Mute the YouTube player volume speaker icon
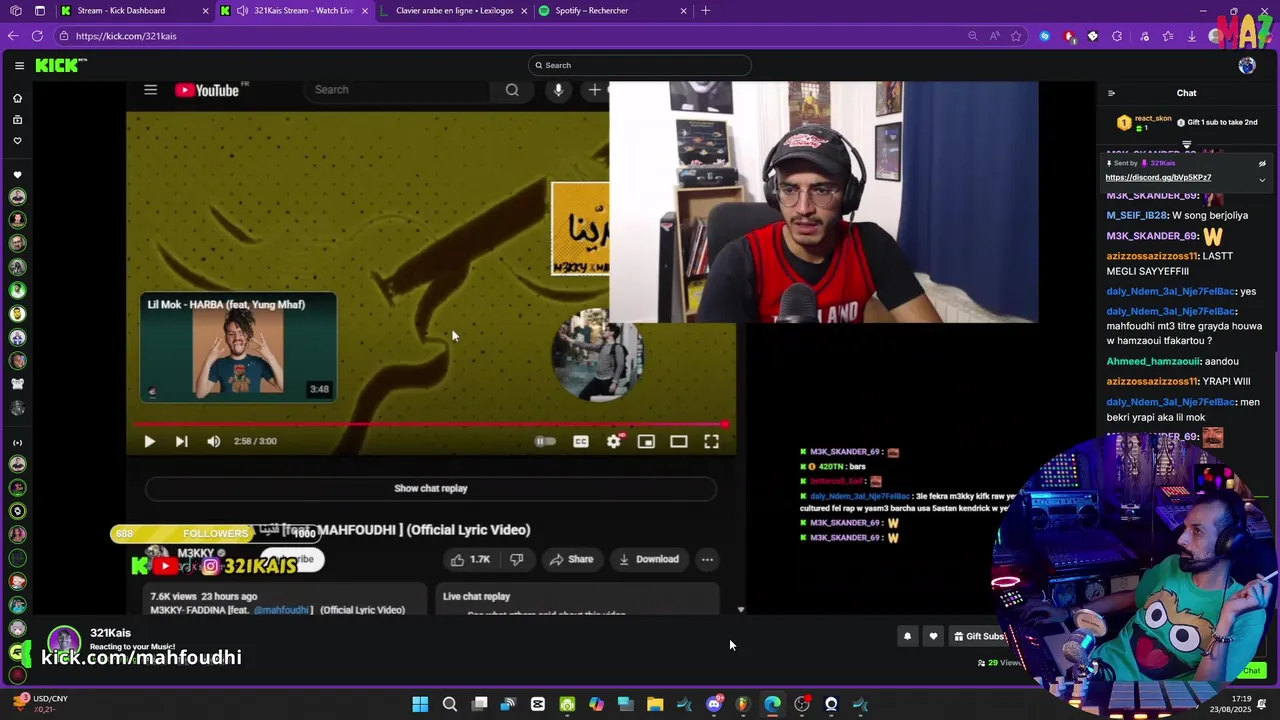1280x720 pixels. tap(213, 441)
